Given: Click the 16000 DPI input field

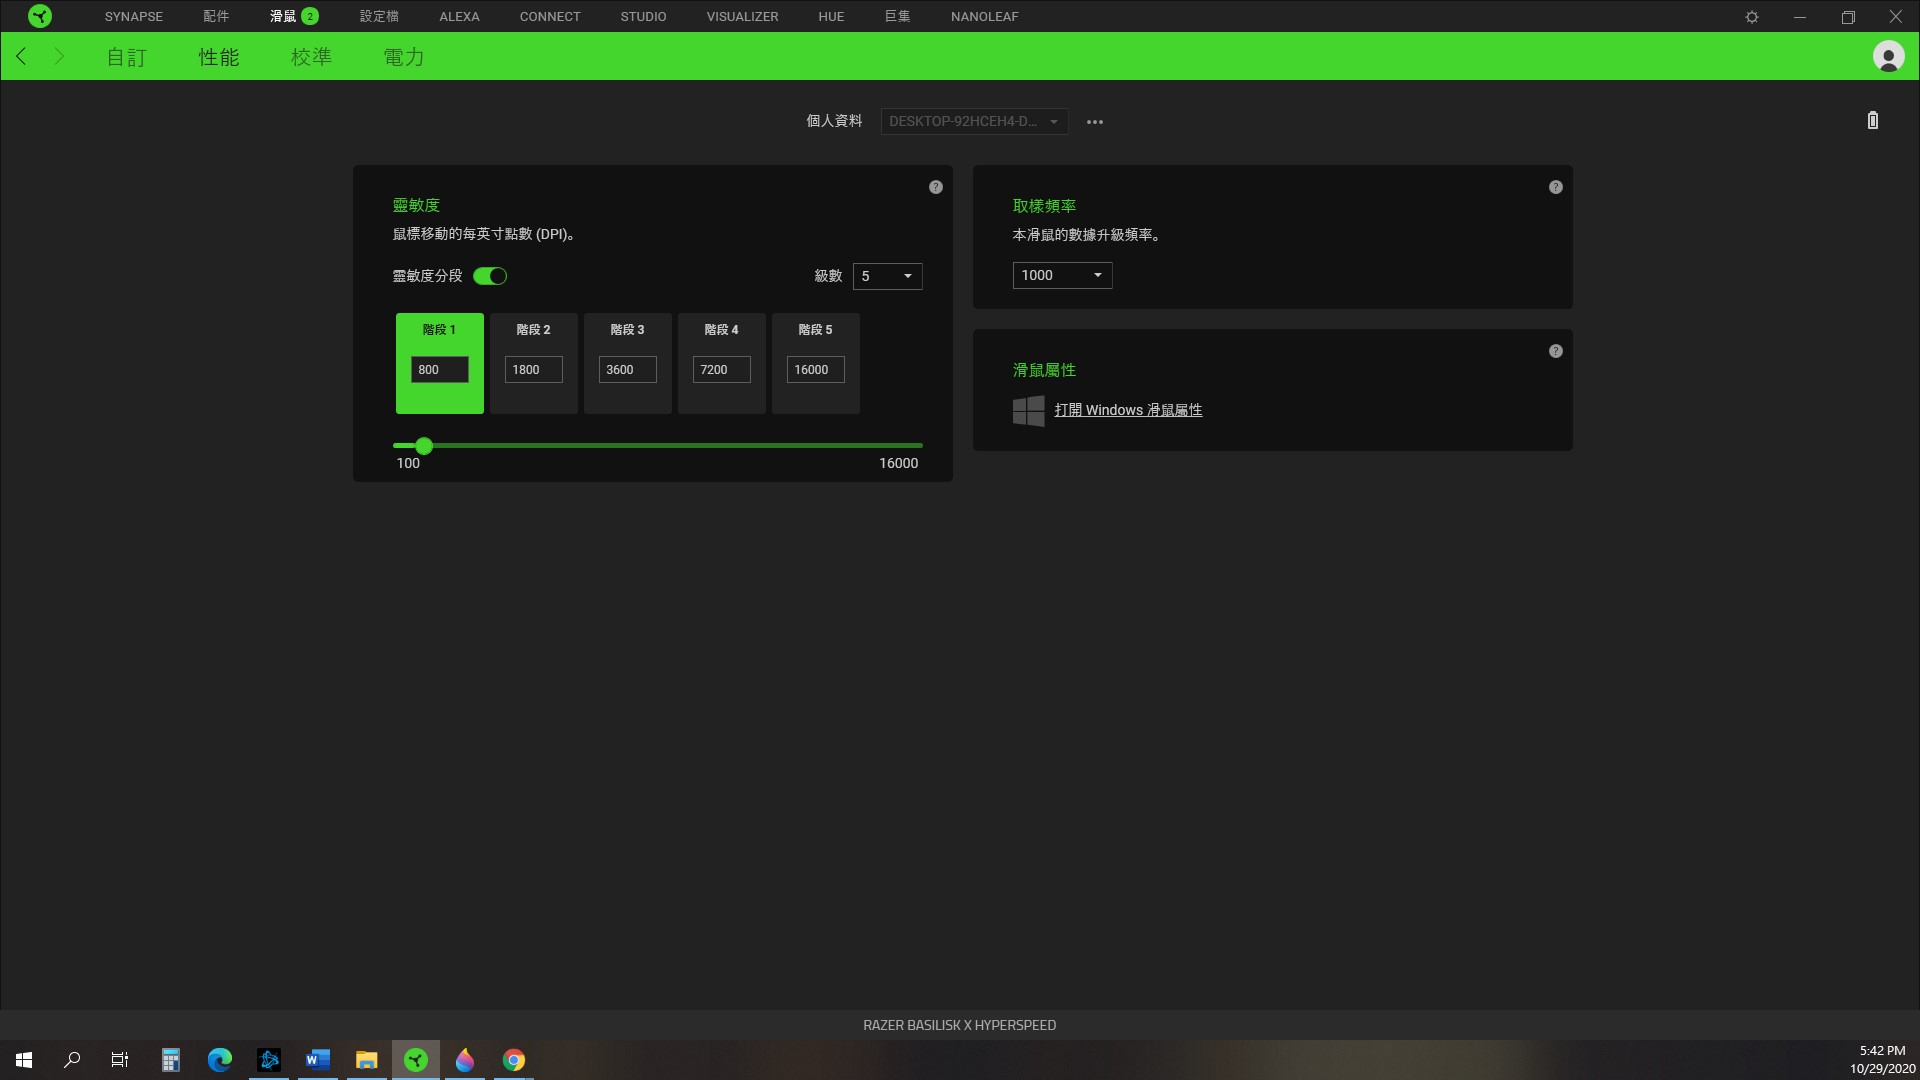Looking at the screenshot, I should coord(816,370).
